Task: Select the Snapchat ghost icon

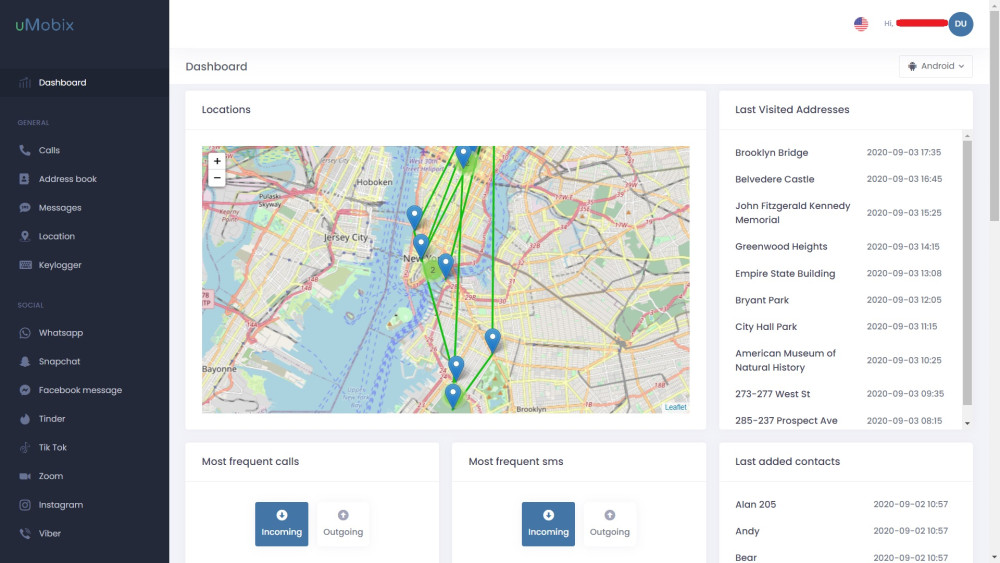Action: 25,362
